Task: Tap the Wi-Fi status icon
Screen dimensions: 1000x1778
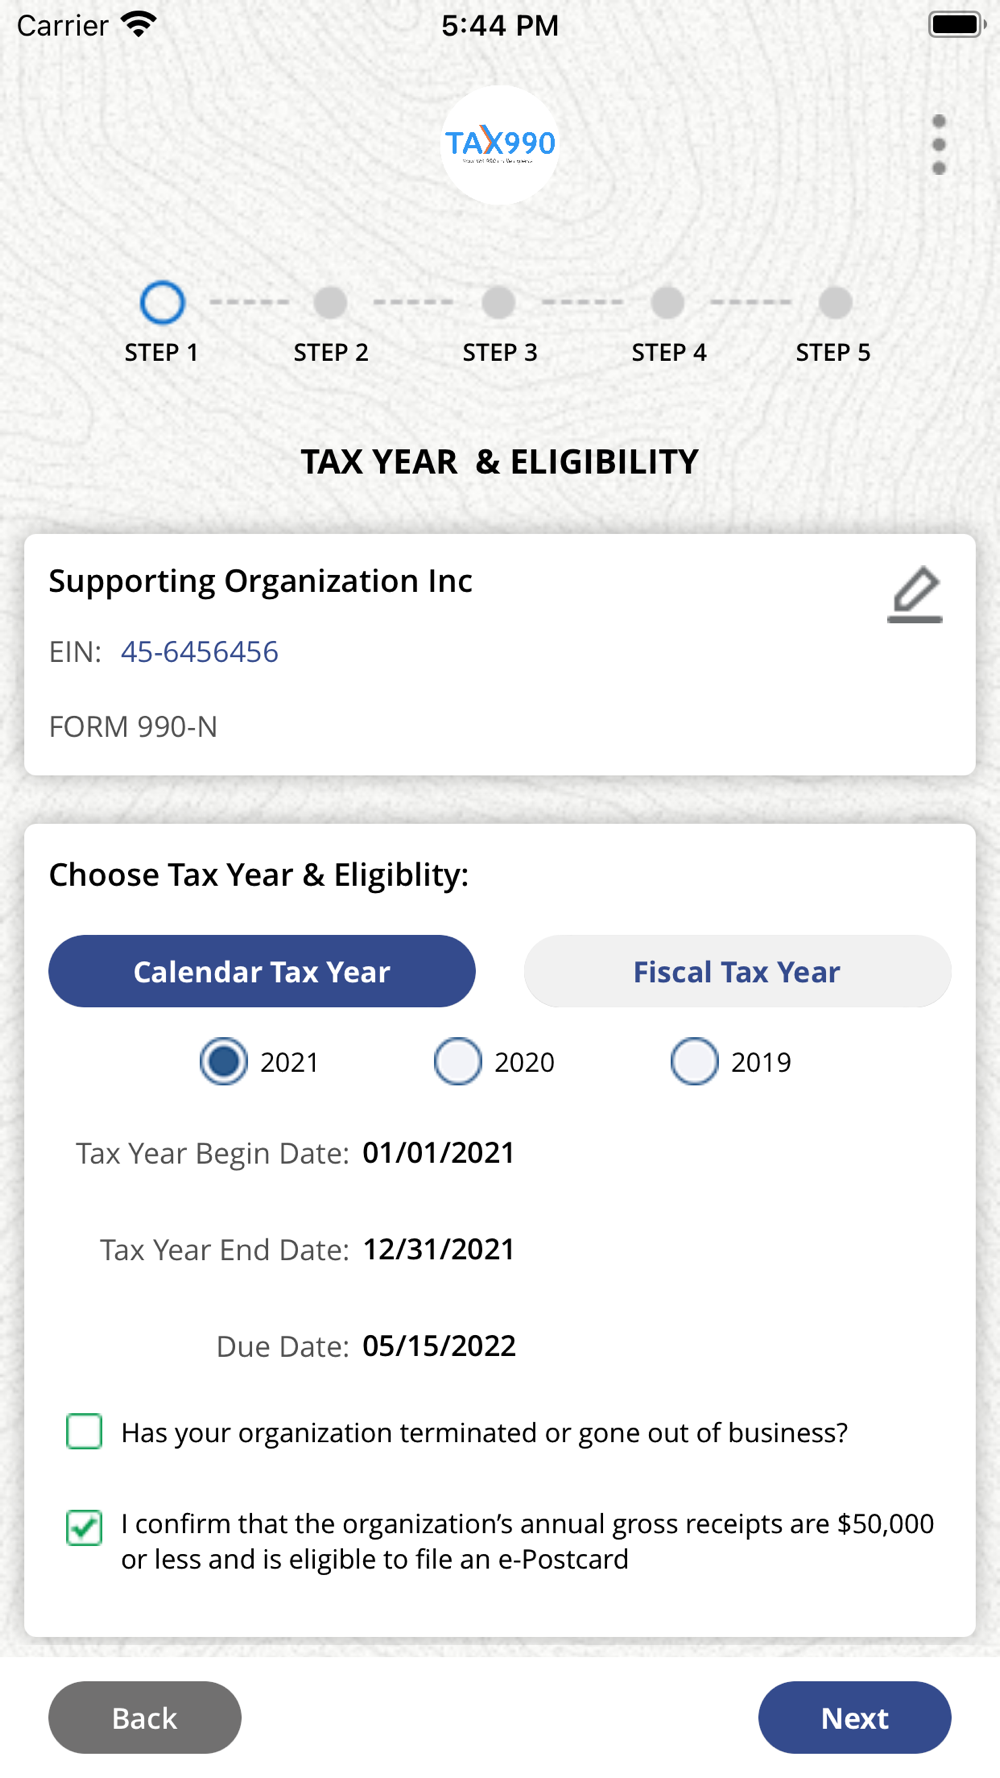Action: [138, 24]
